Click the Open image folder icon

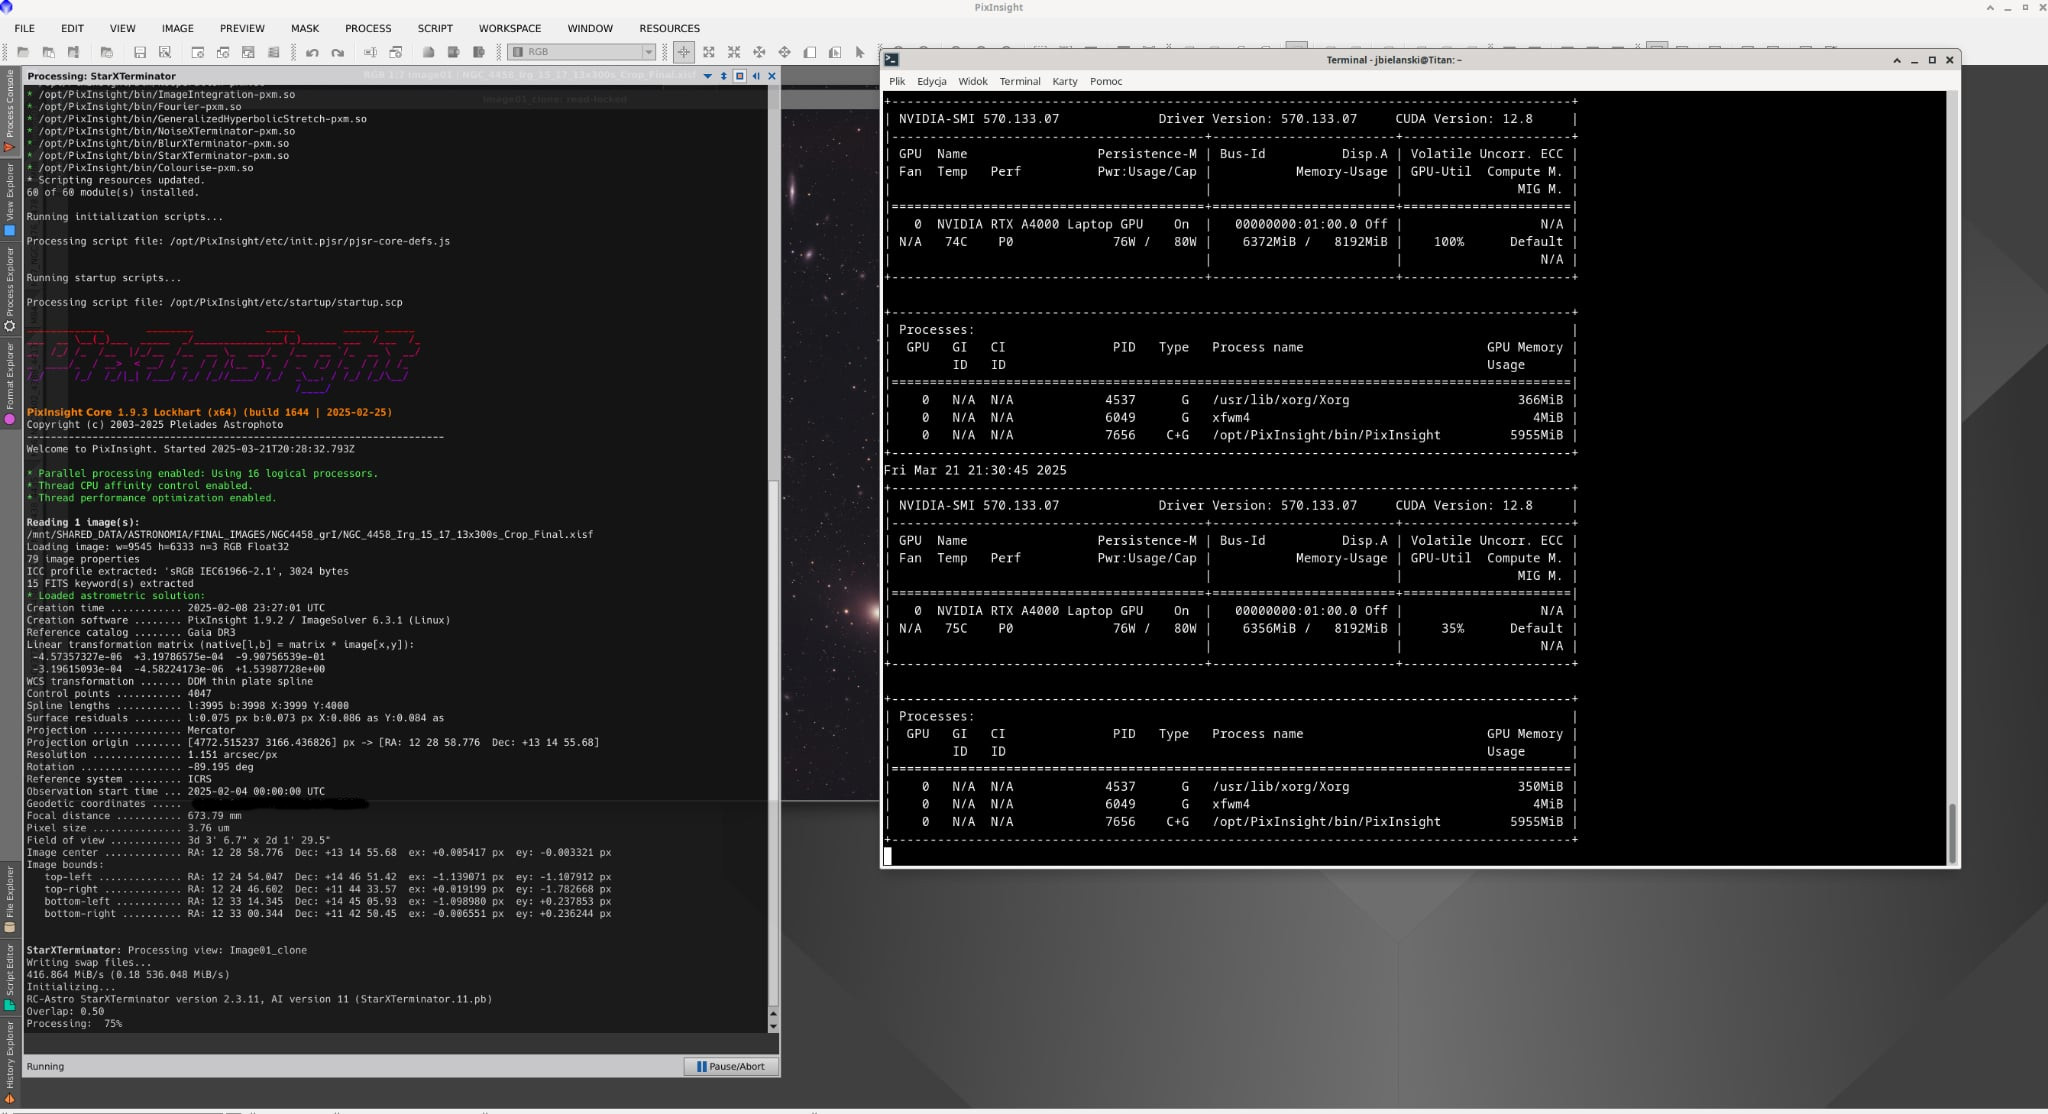coord(23,52)
